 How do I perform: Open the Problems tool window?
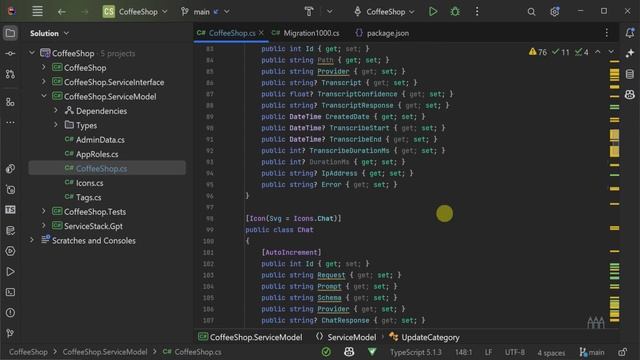(x=10, y=313)
